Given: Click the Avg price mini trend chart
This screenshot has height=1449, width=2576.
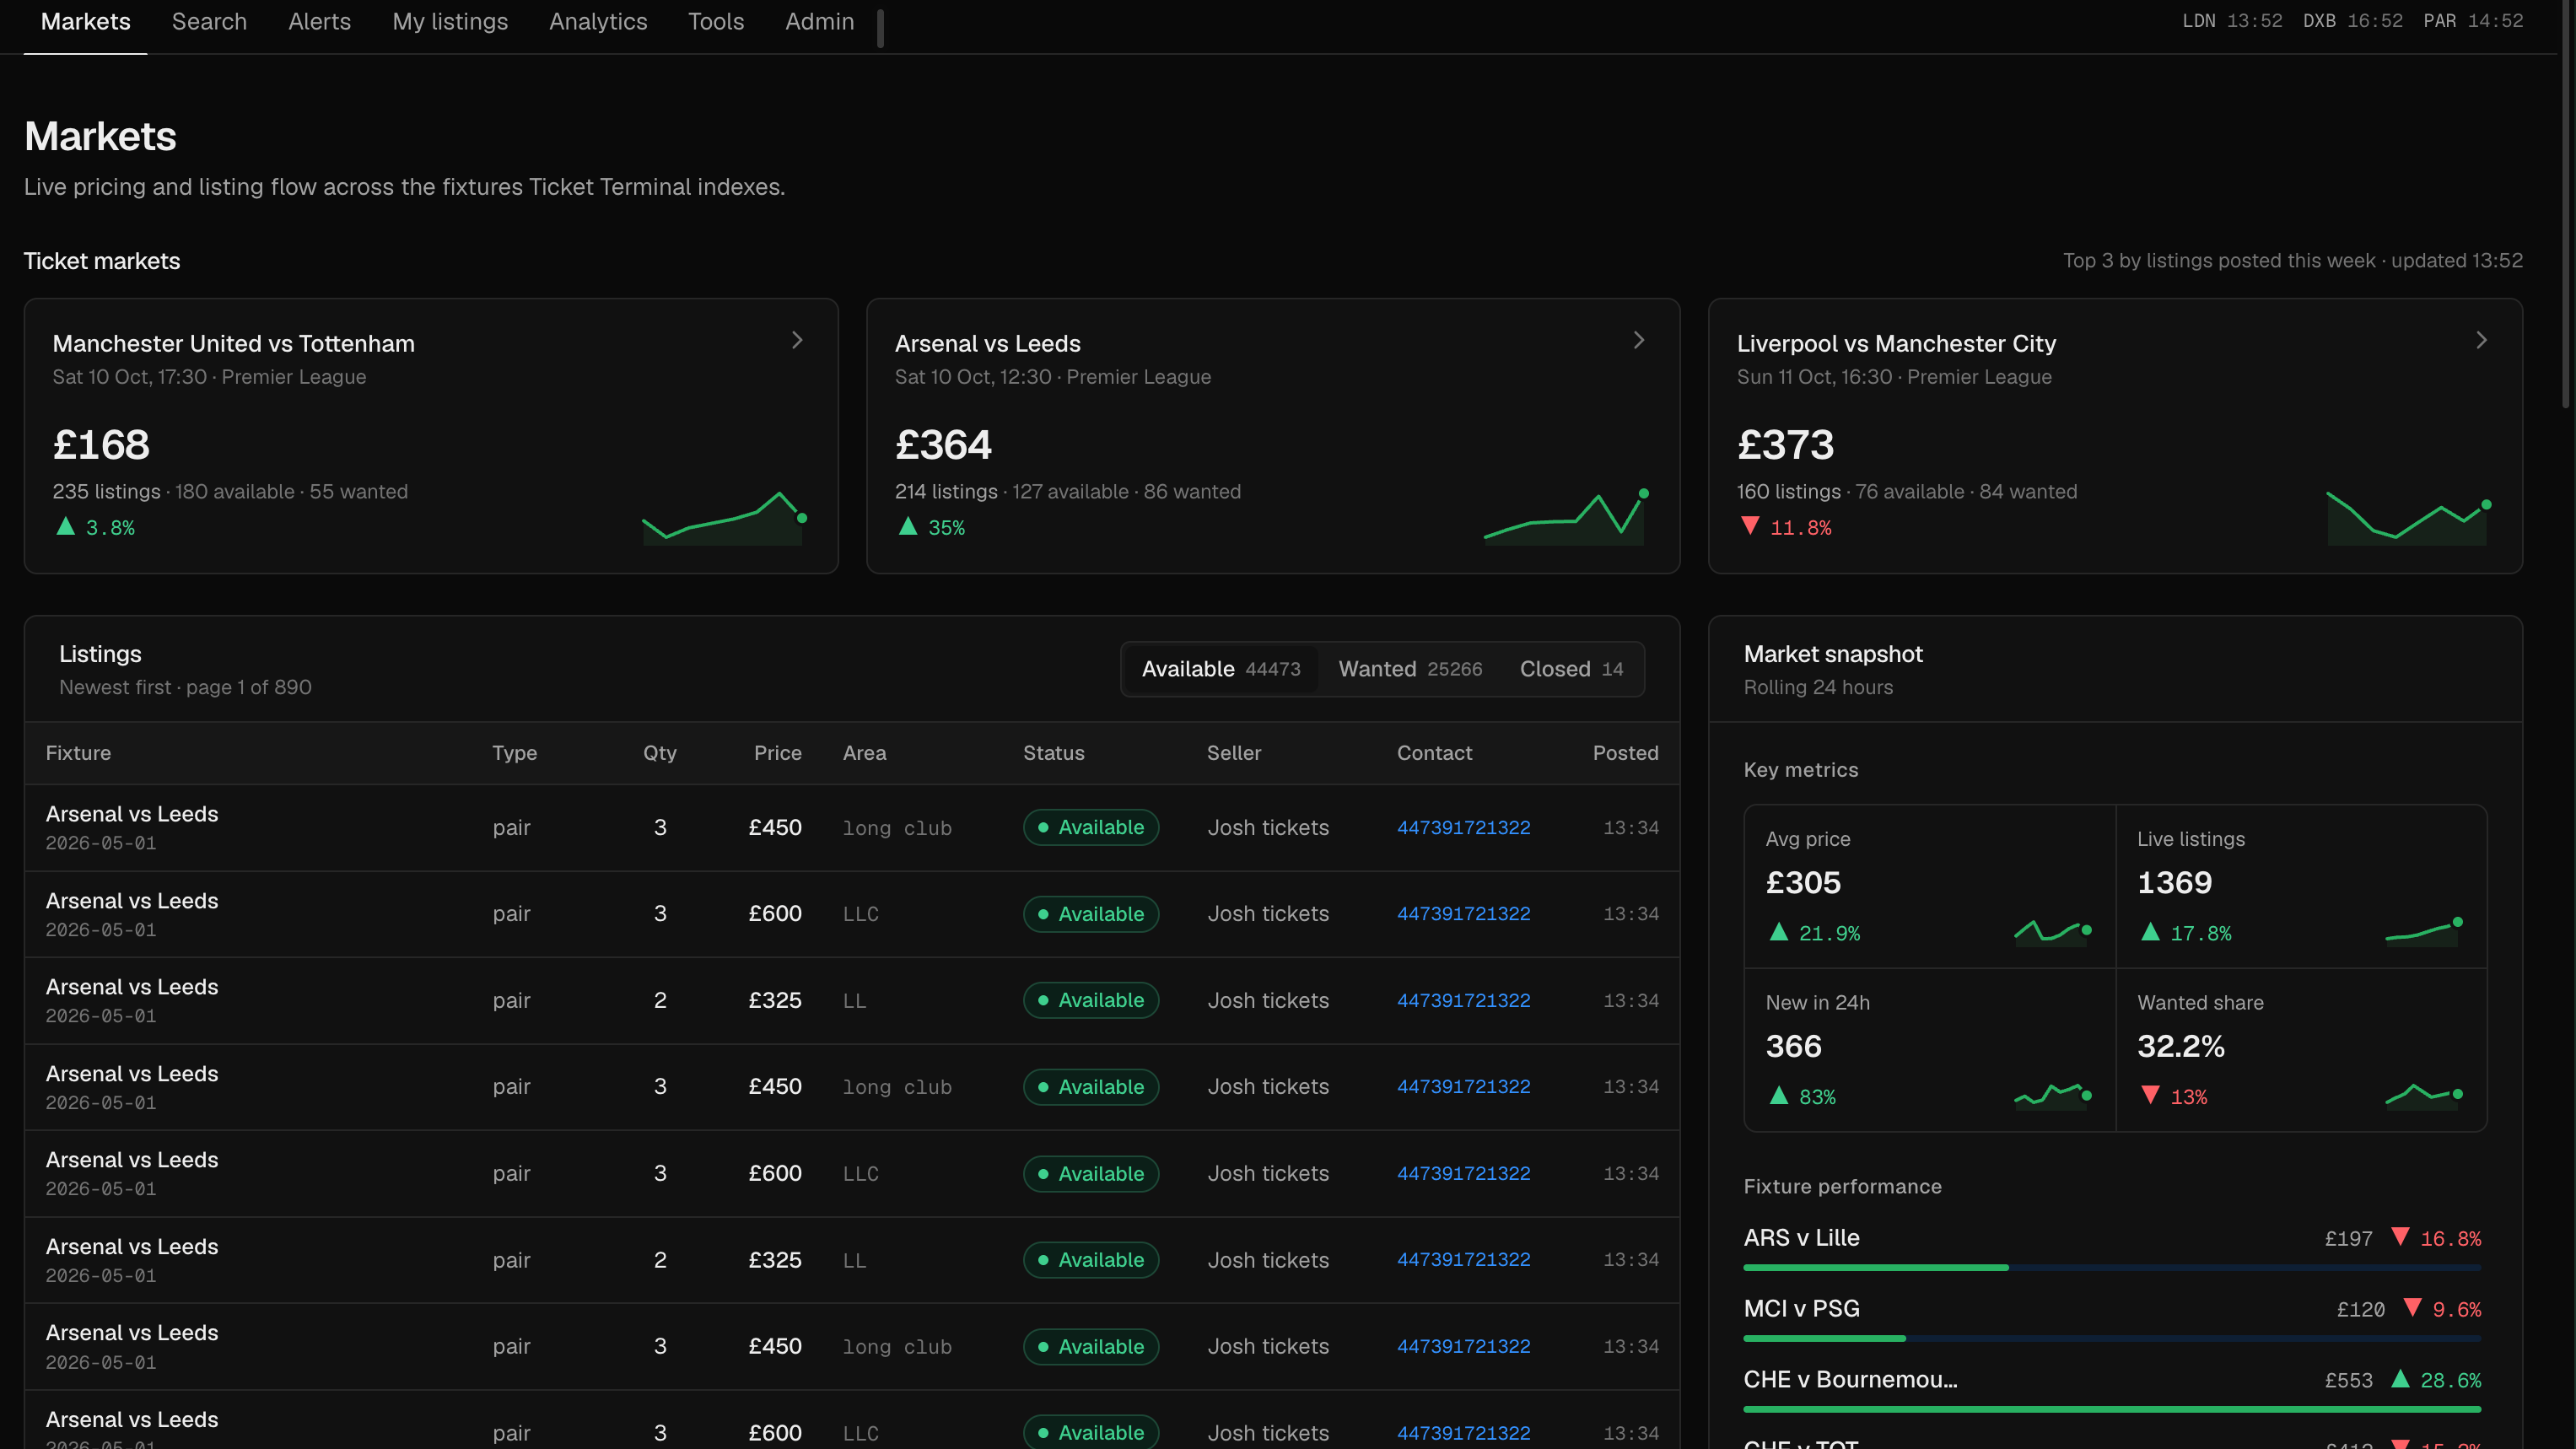Looking at the screenshot, I should tap(2053, 932).
